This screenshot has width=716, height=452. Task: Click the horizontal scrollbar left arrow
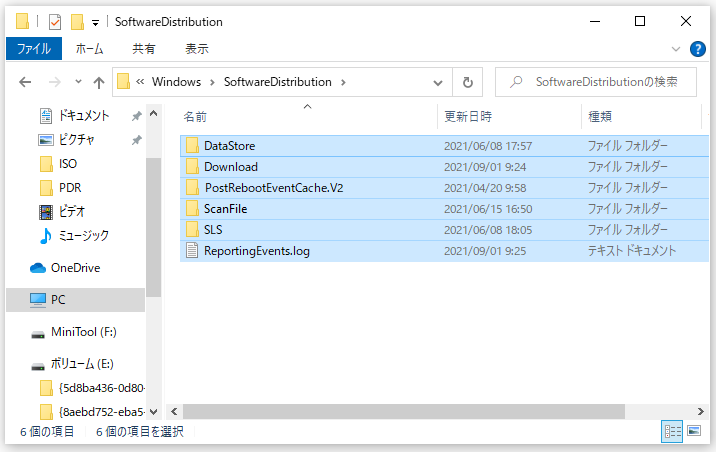[x=174, y=411]
